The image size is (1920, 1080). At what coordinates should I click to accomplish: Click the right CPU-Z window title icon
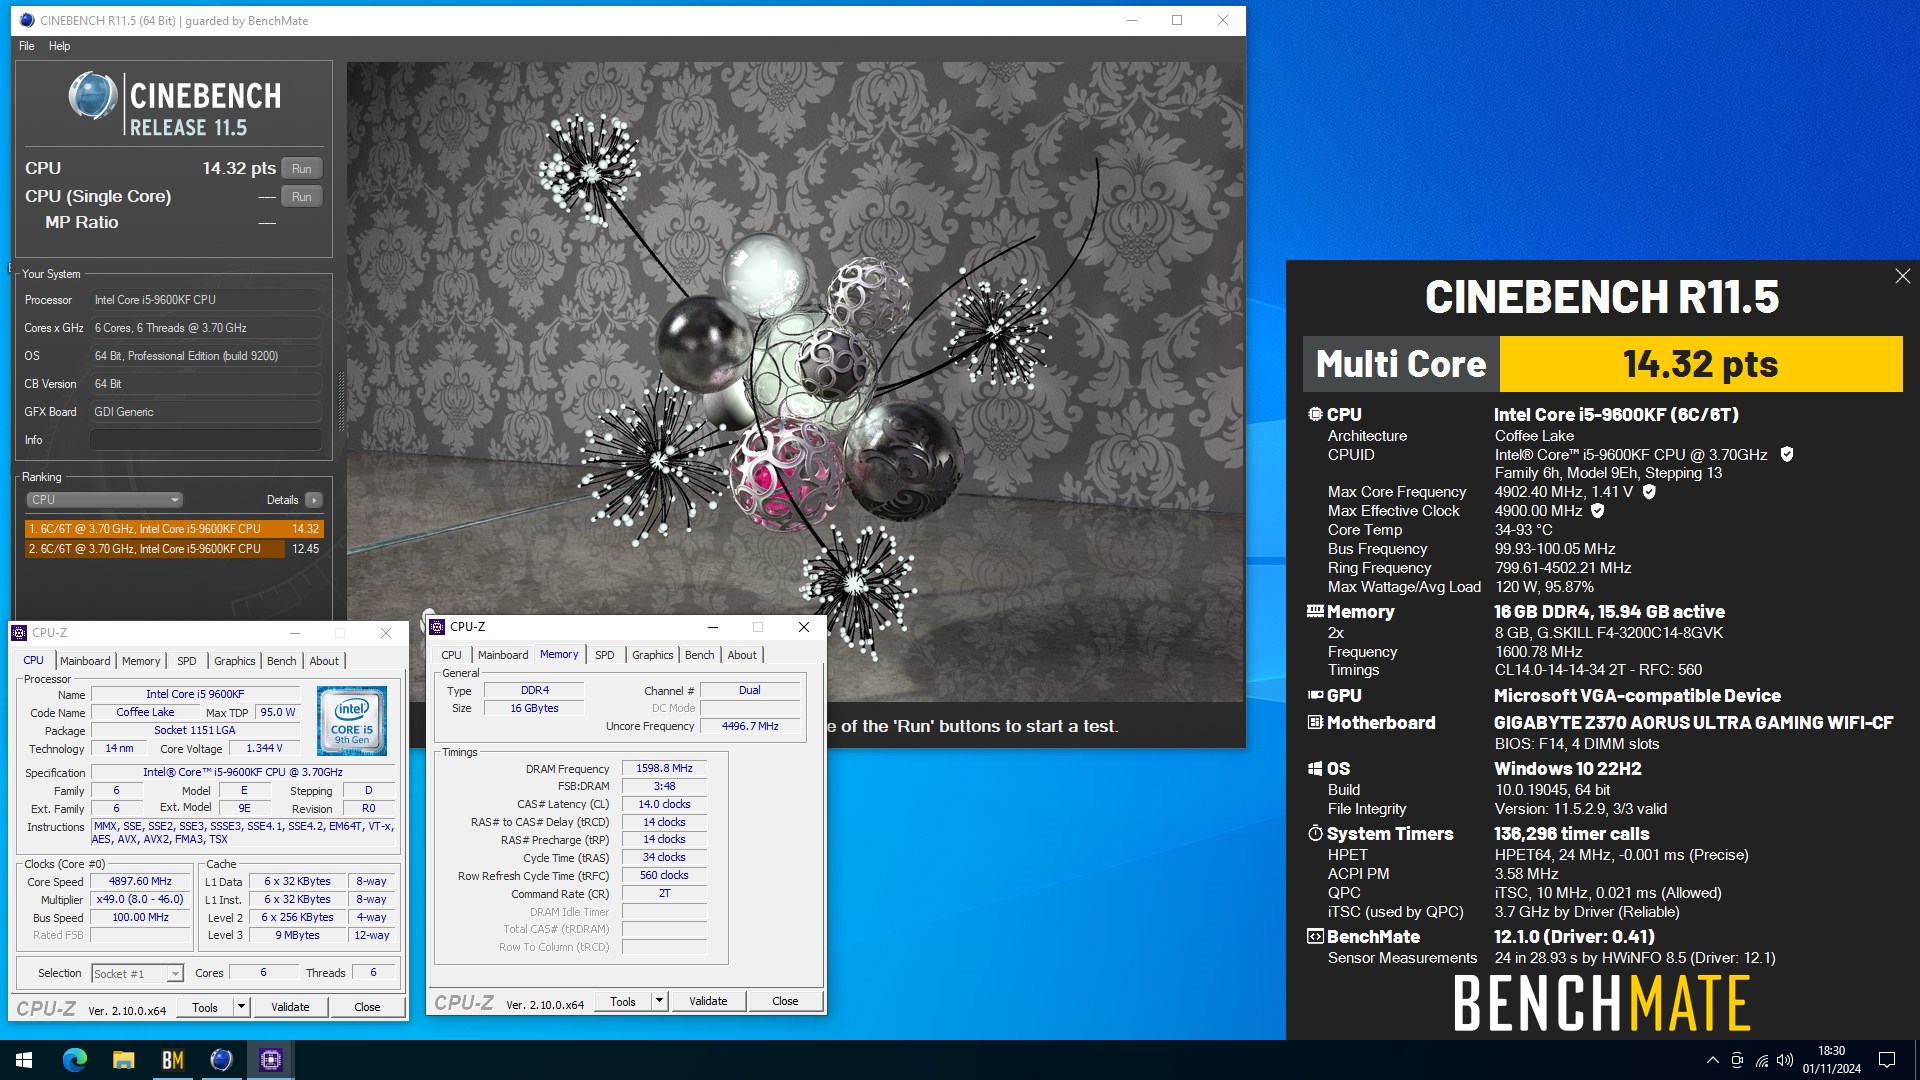click(437, 627)
